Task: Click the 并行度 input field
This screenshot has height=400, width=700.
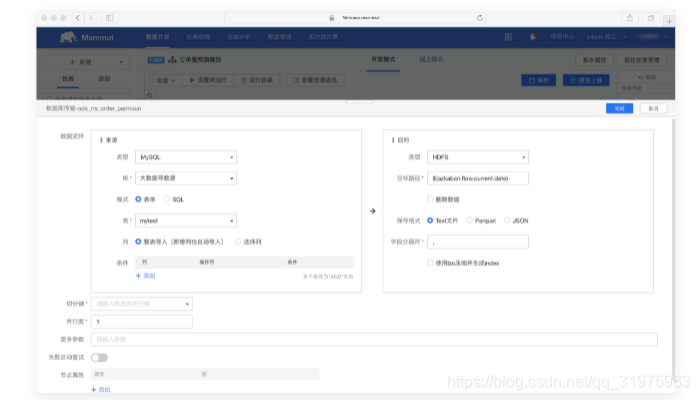Action: click(142, 322)
